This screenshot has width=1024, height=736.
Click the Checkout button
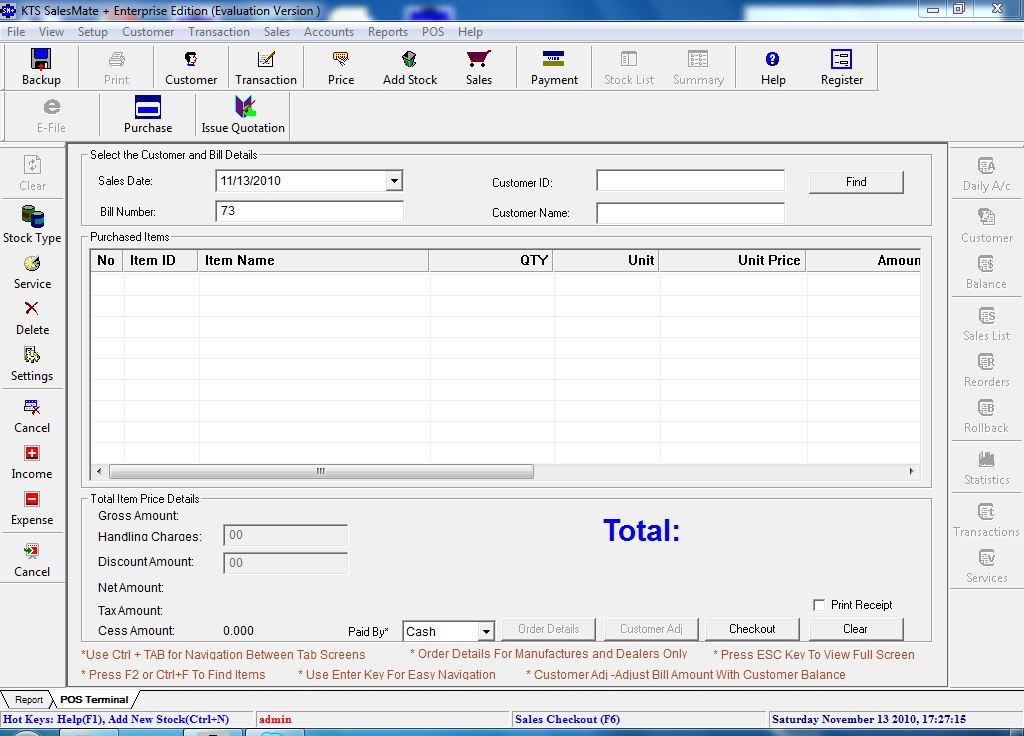[x=752, y=629]
